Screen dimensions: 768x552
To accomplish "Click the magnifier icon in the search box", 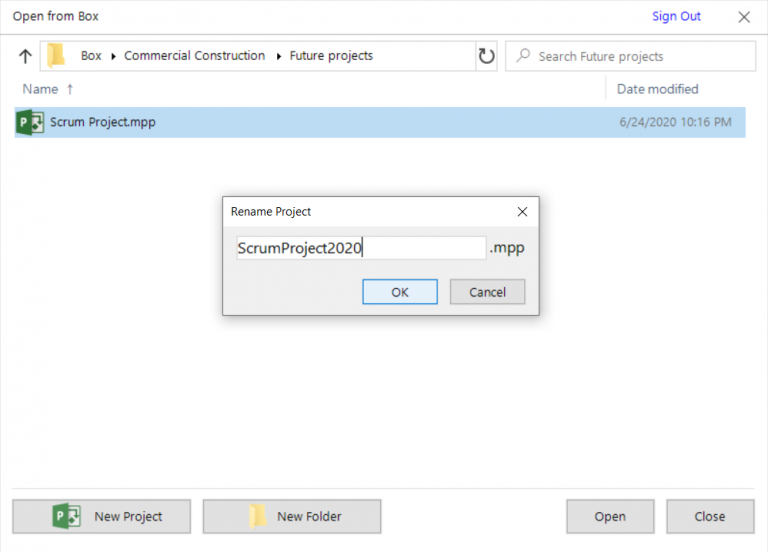I will pos(523,55).
